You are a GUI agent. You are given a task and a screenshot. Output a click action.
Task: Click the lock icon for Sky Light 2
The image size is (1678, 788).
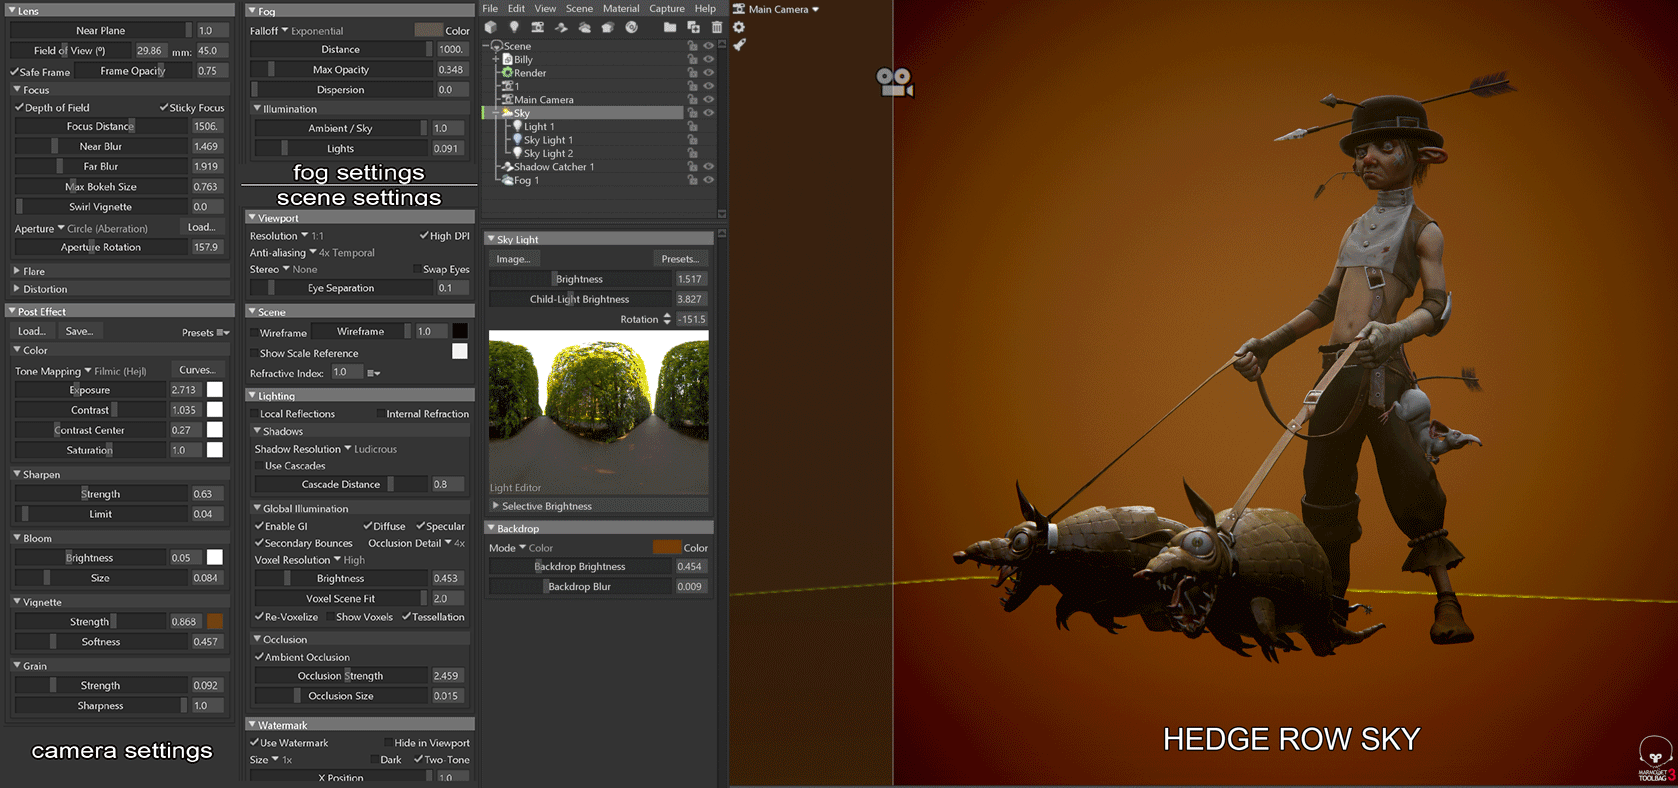[x=692, y=153]
